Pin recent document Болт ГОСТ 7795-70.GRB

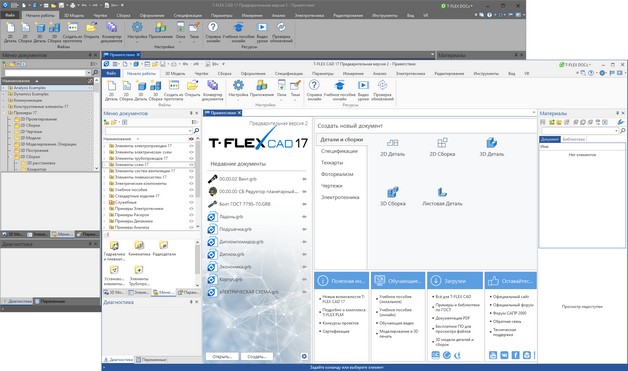[x=304, y=204]
